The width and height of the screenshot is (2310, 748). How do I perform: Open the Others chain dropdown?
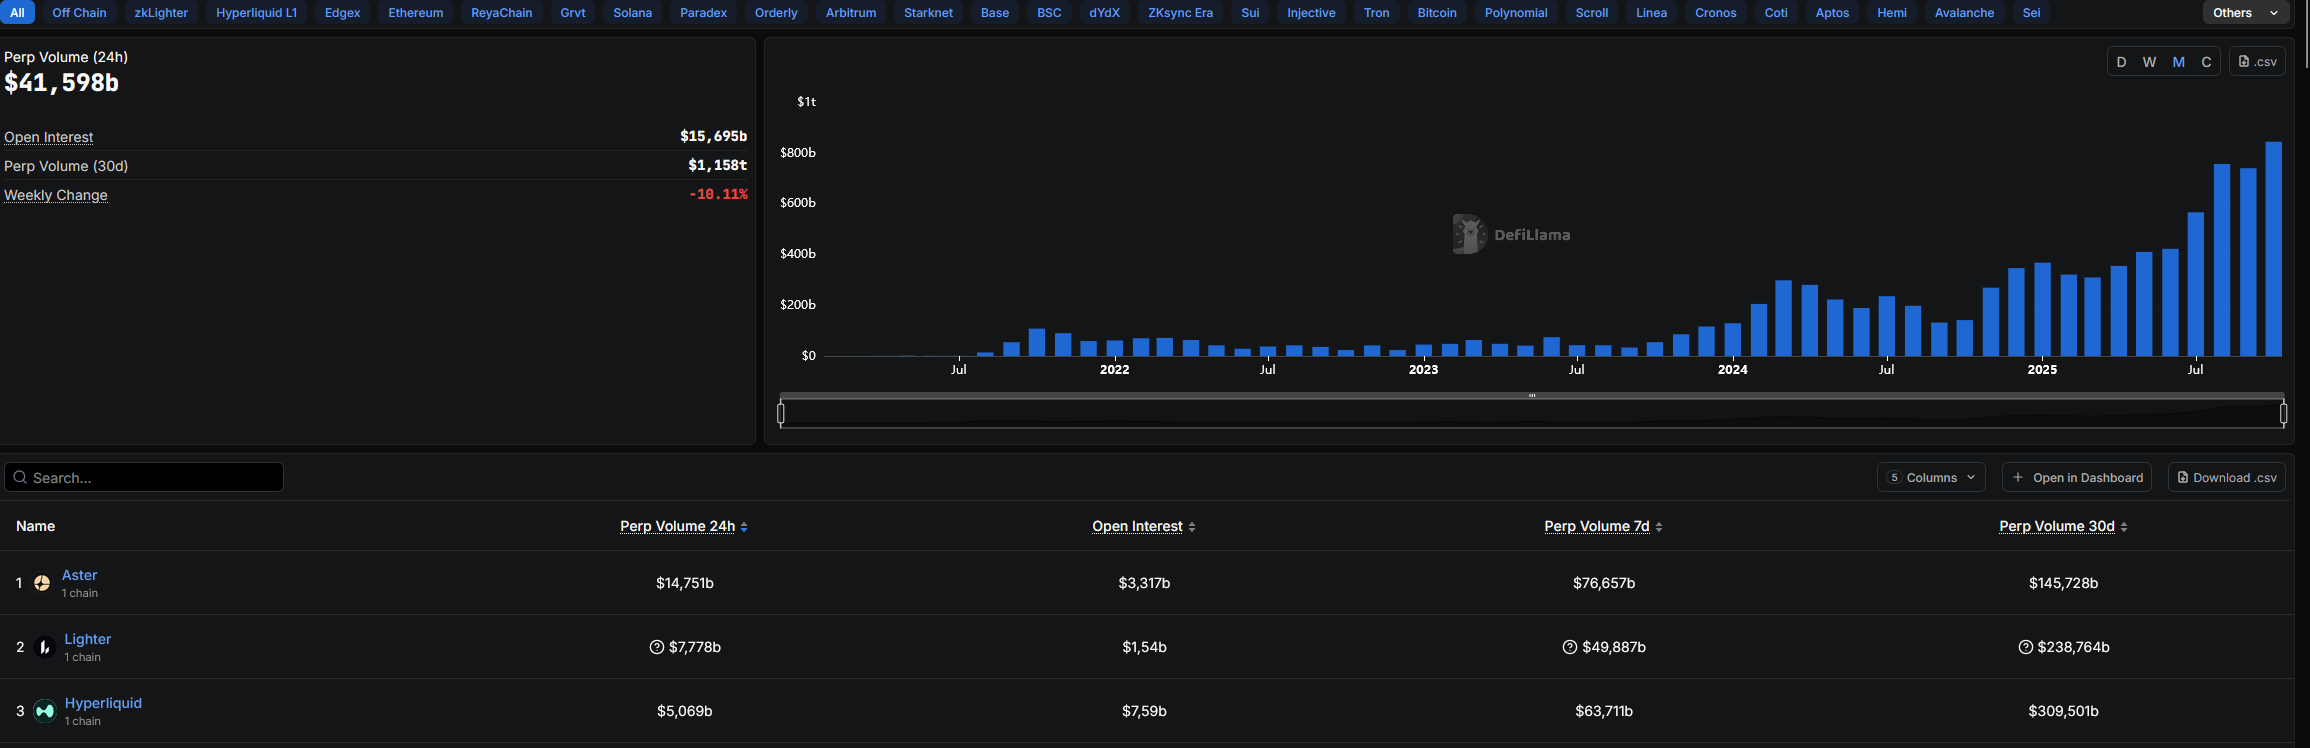(x=2246, y=13)
